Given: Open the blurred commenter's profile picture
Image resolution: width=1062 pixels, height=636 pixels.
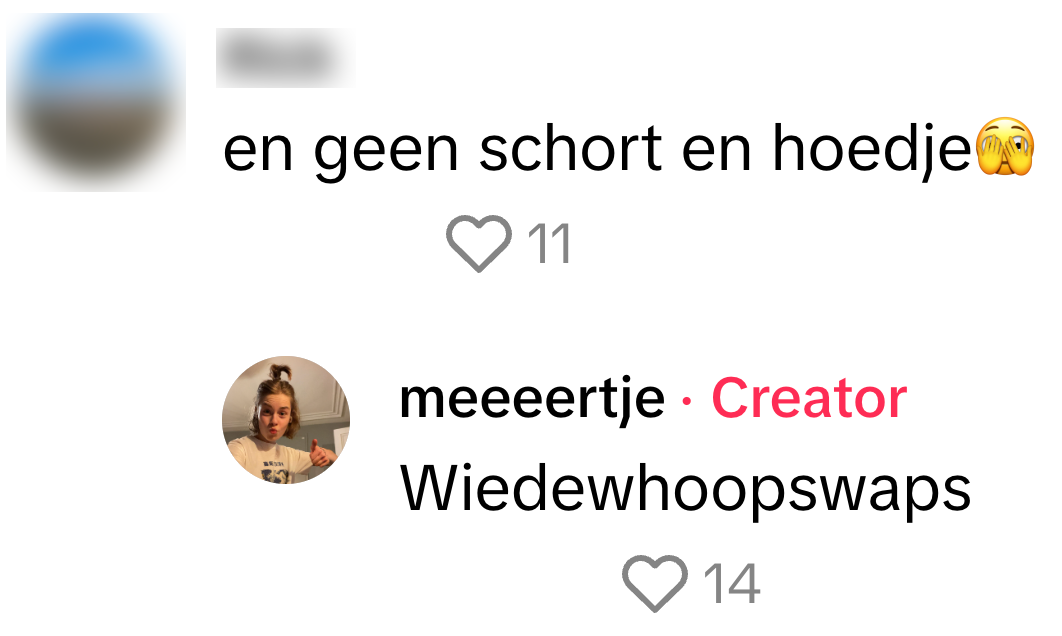Looking at the screenshot, I should (x=95, y=101).
